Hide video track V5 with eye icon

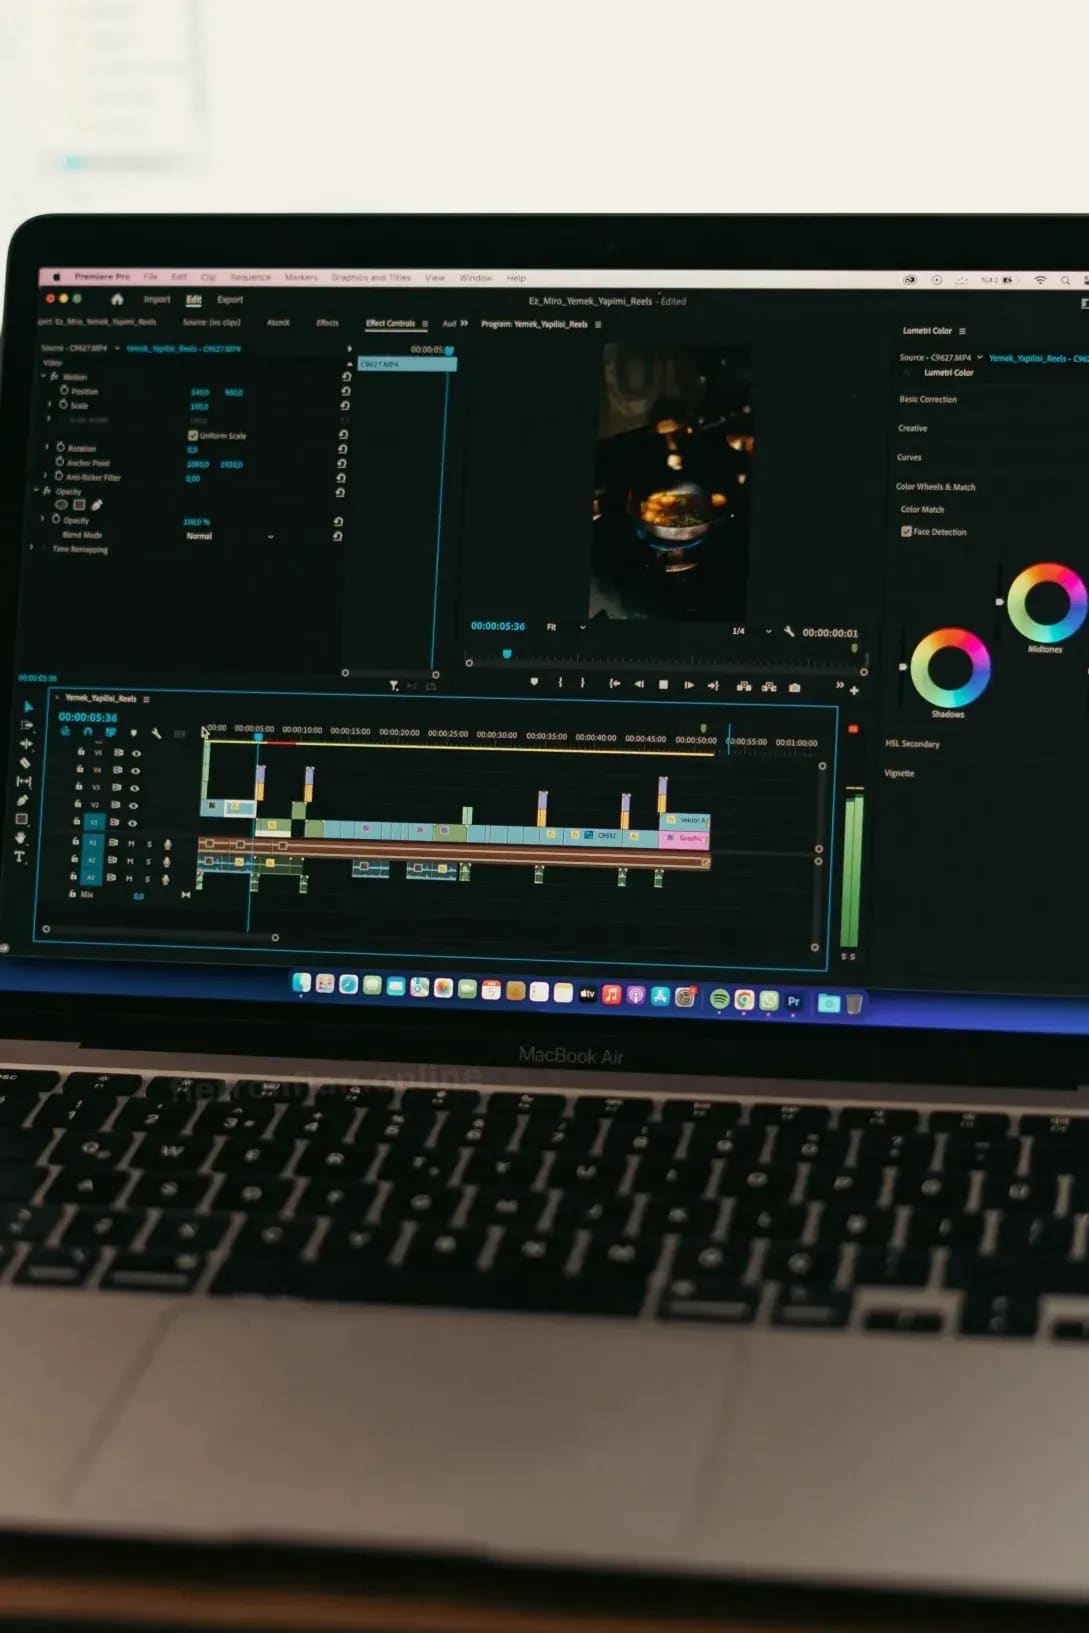(x=136, y=753)
